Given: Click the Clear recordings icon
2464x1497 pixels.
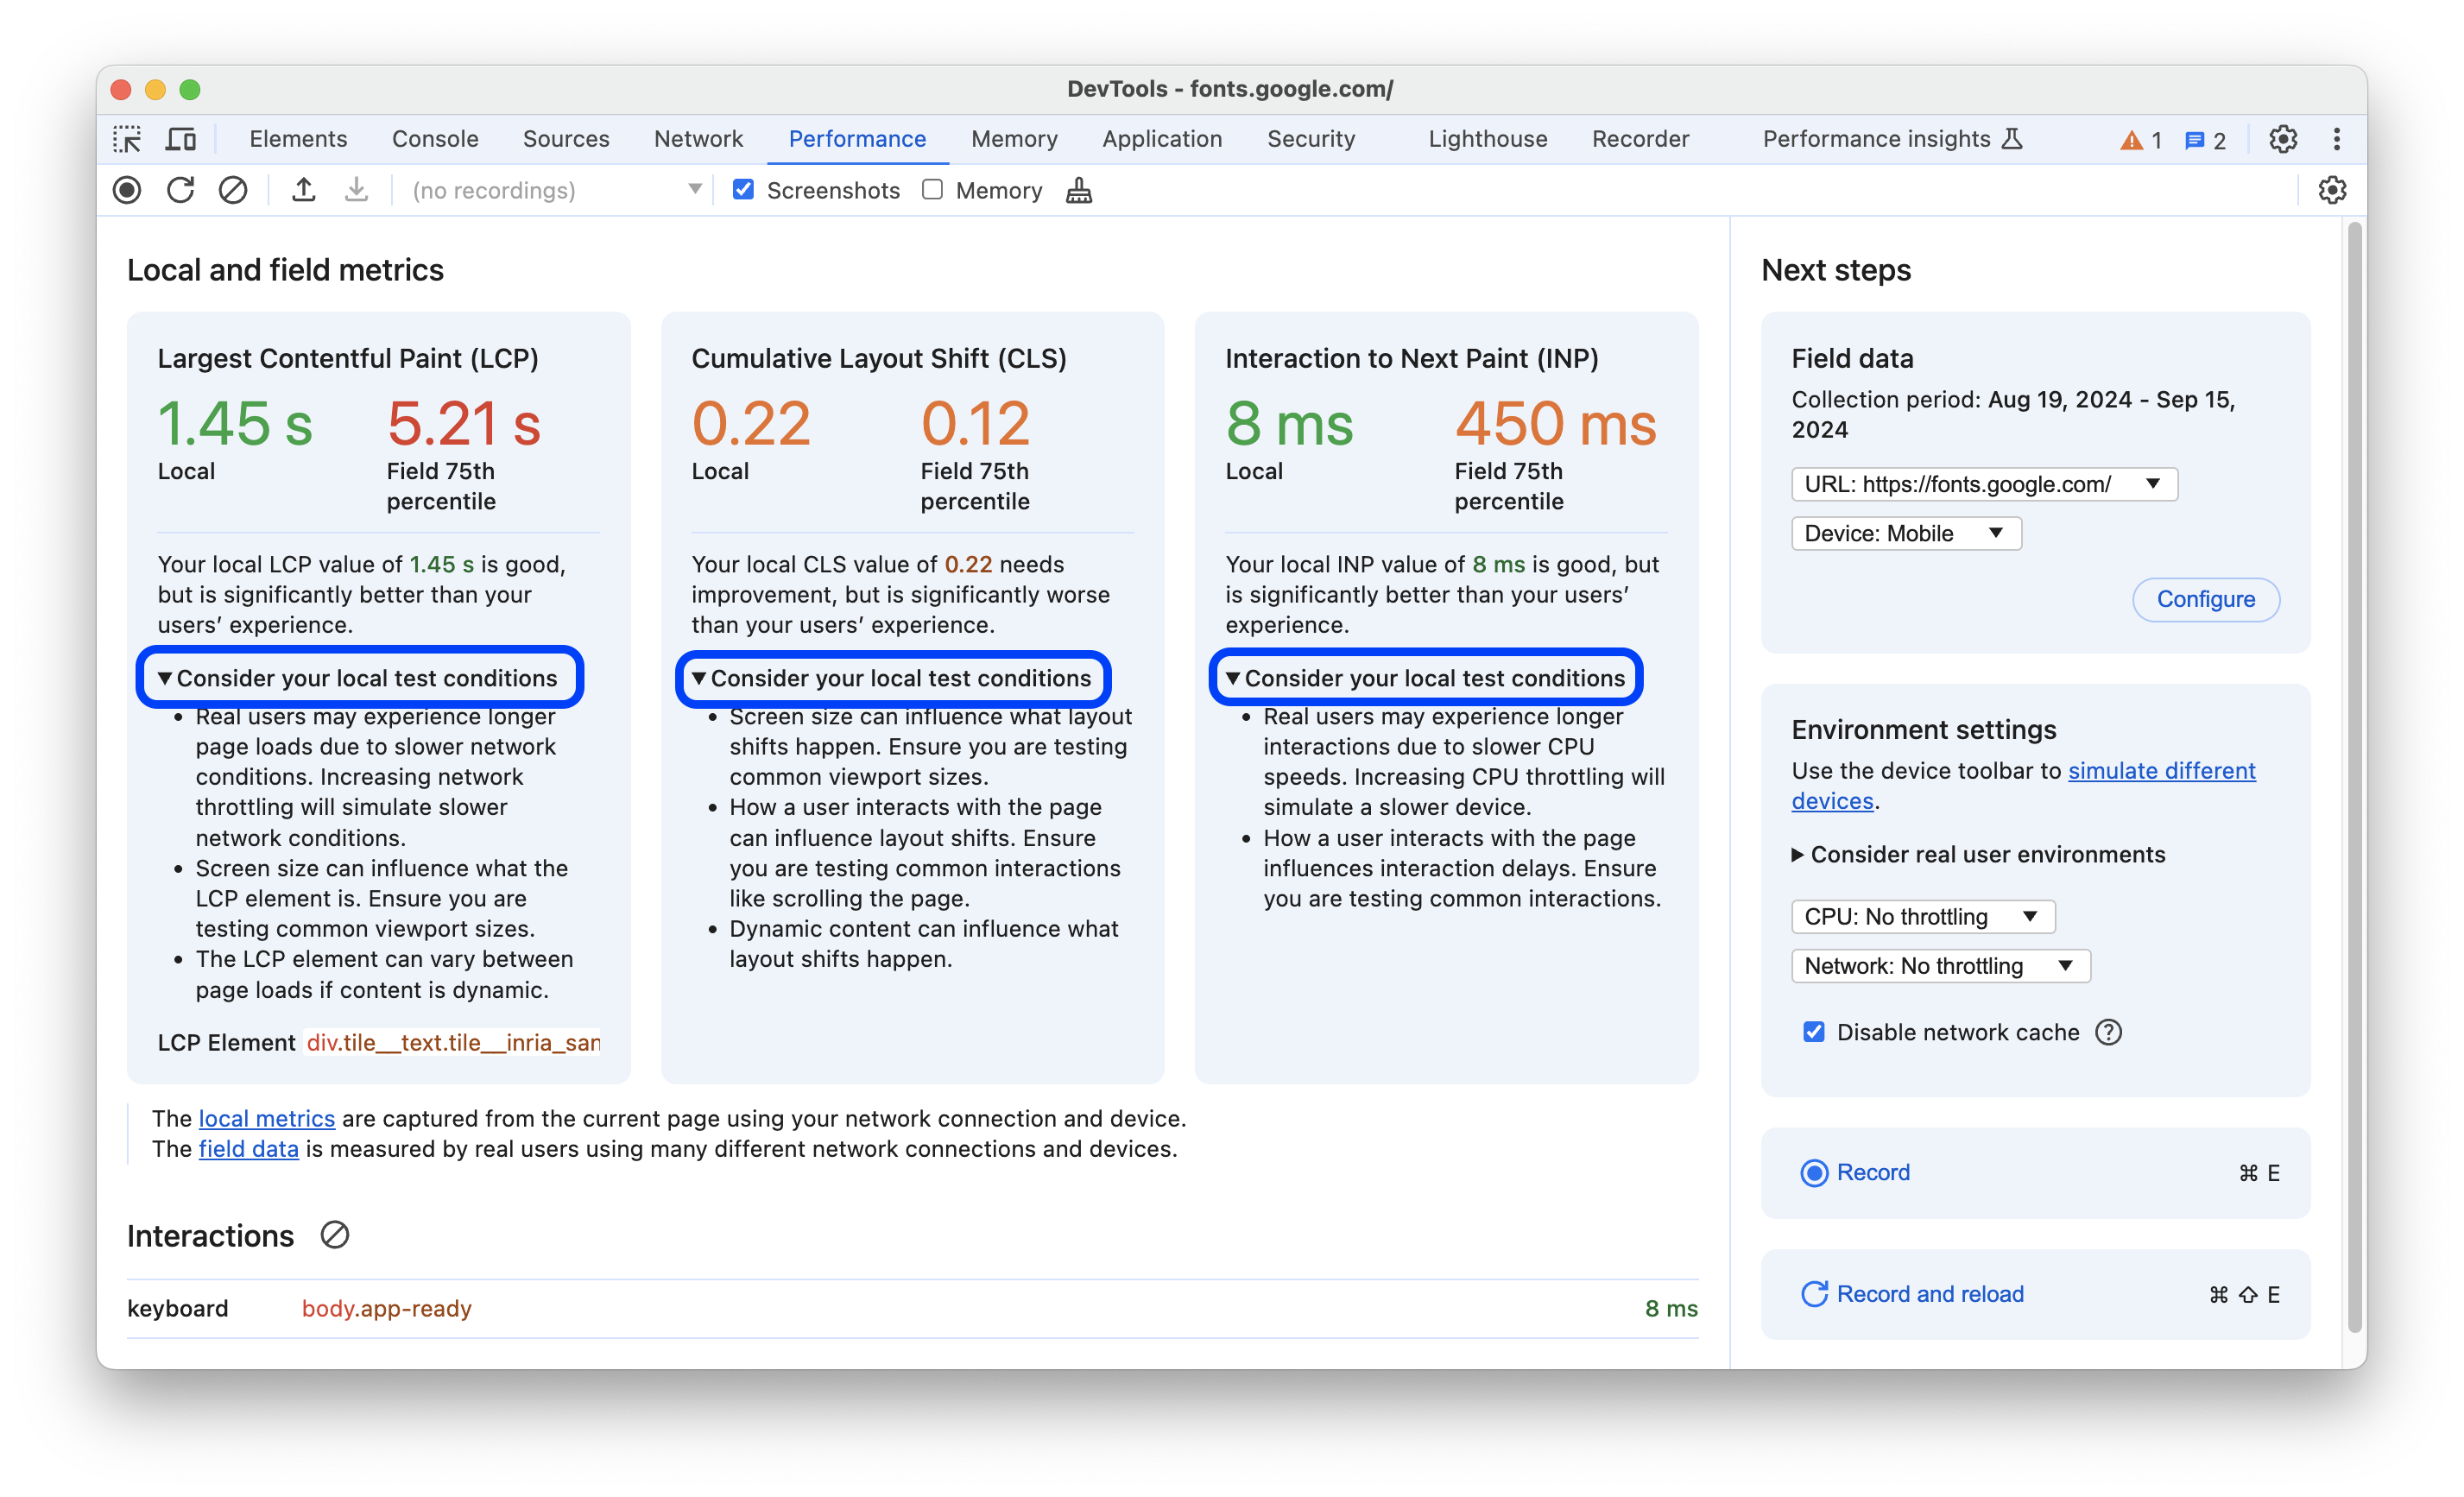Looking at the screenshot, I should point(232,190).
